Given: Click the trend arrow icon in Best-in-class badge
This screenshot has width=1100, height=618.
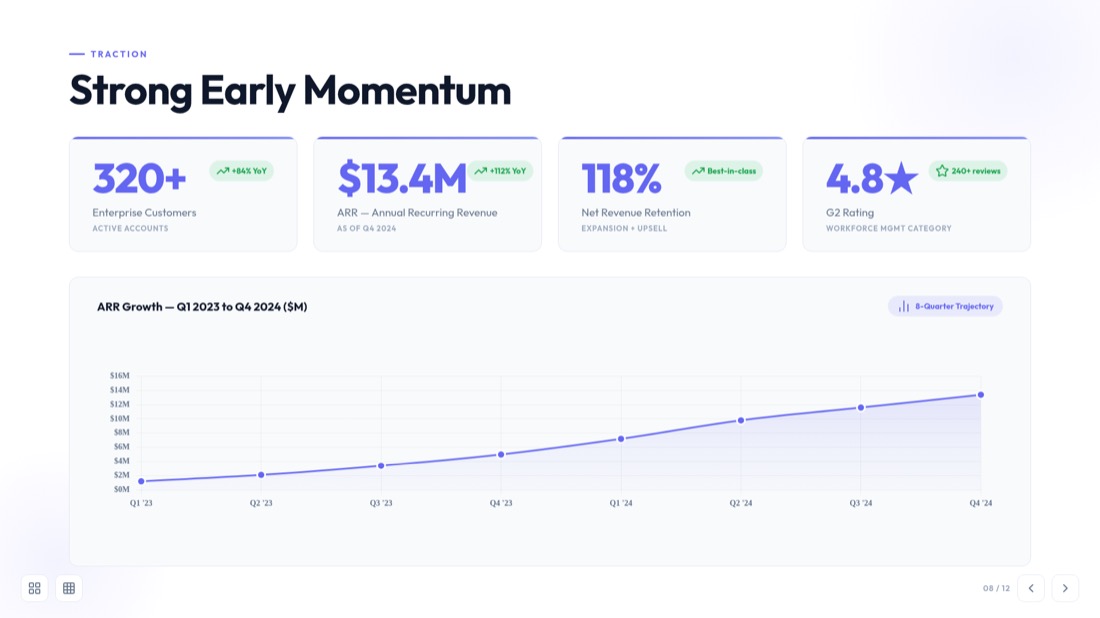Looking at the screenshot, I should coord(698,170).
